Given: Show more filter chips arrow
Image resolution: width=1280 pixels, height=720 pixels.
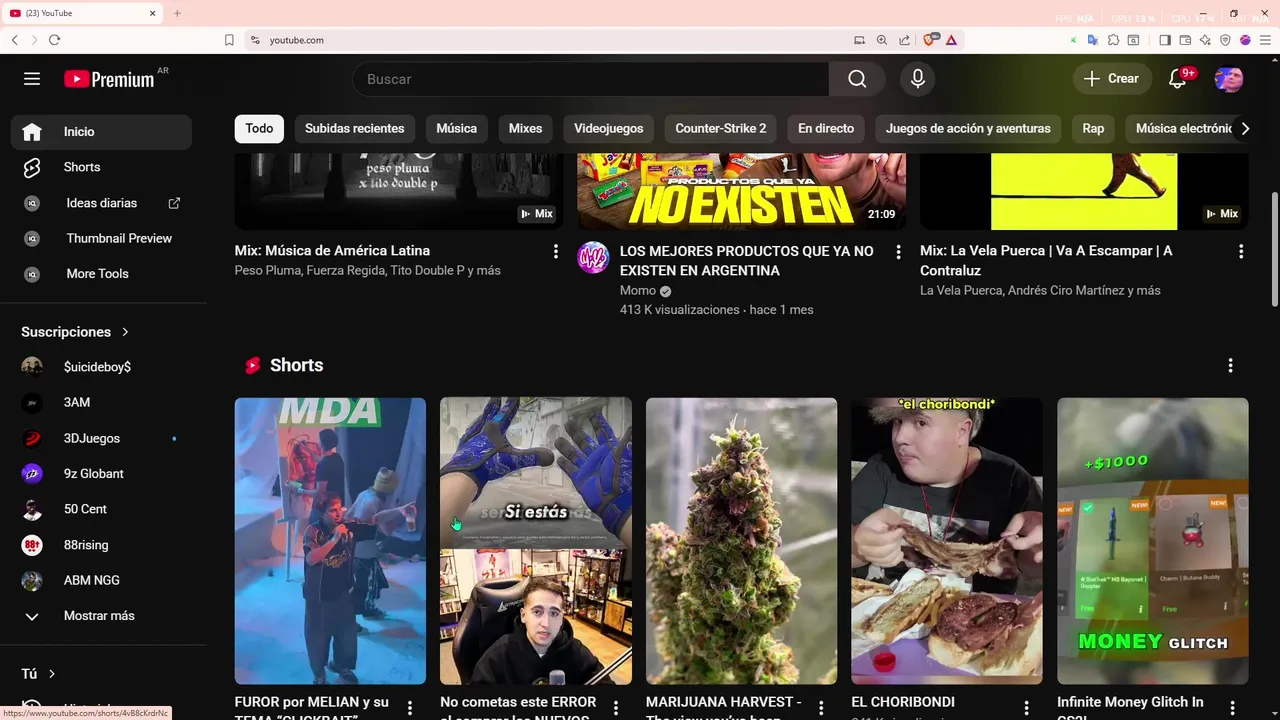Looking at the screenshot, I should coord(1245,129).
